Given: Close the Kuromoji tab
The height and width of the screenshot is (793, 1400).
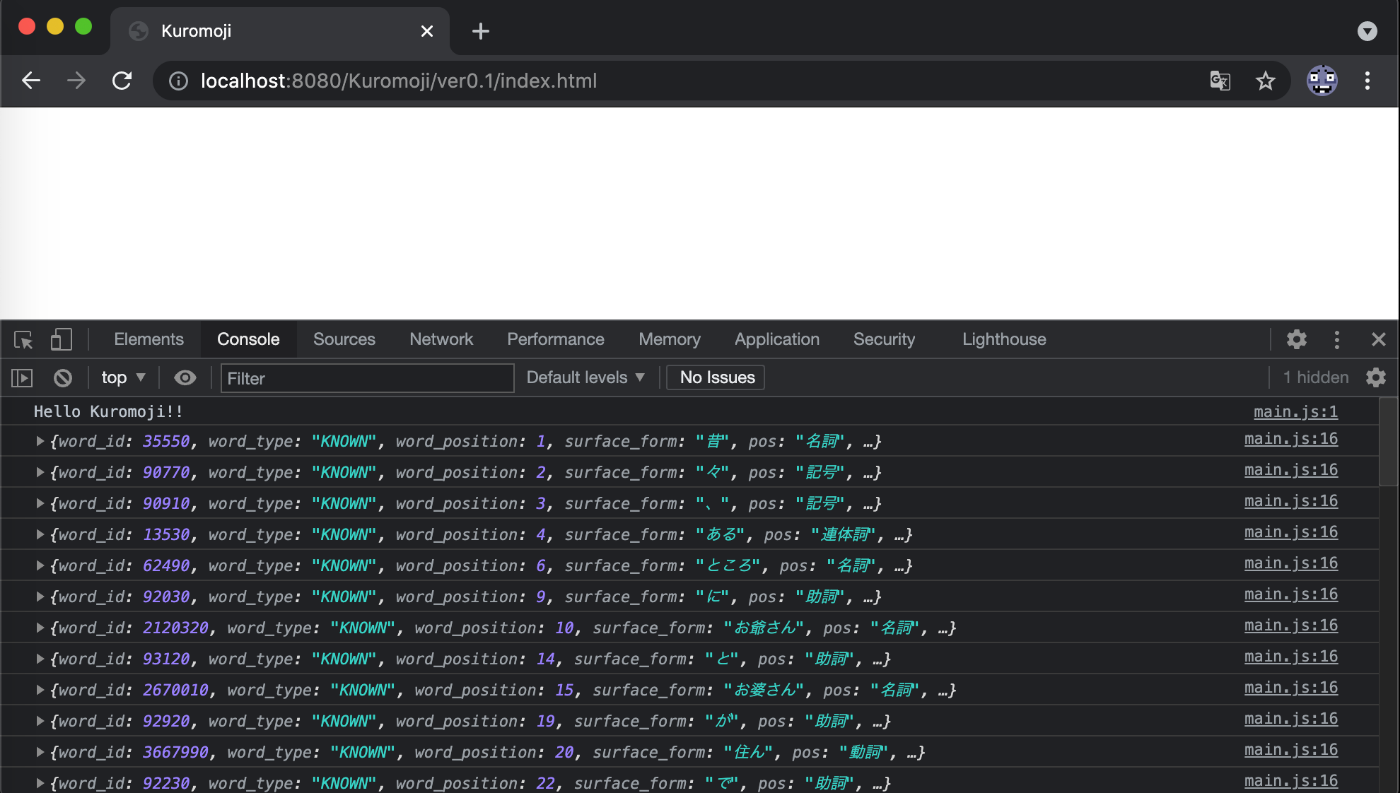Looking at the screenshot, I should pyautogui.click(x=427, y=31).
